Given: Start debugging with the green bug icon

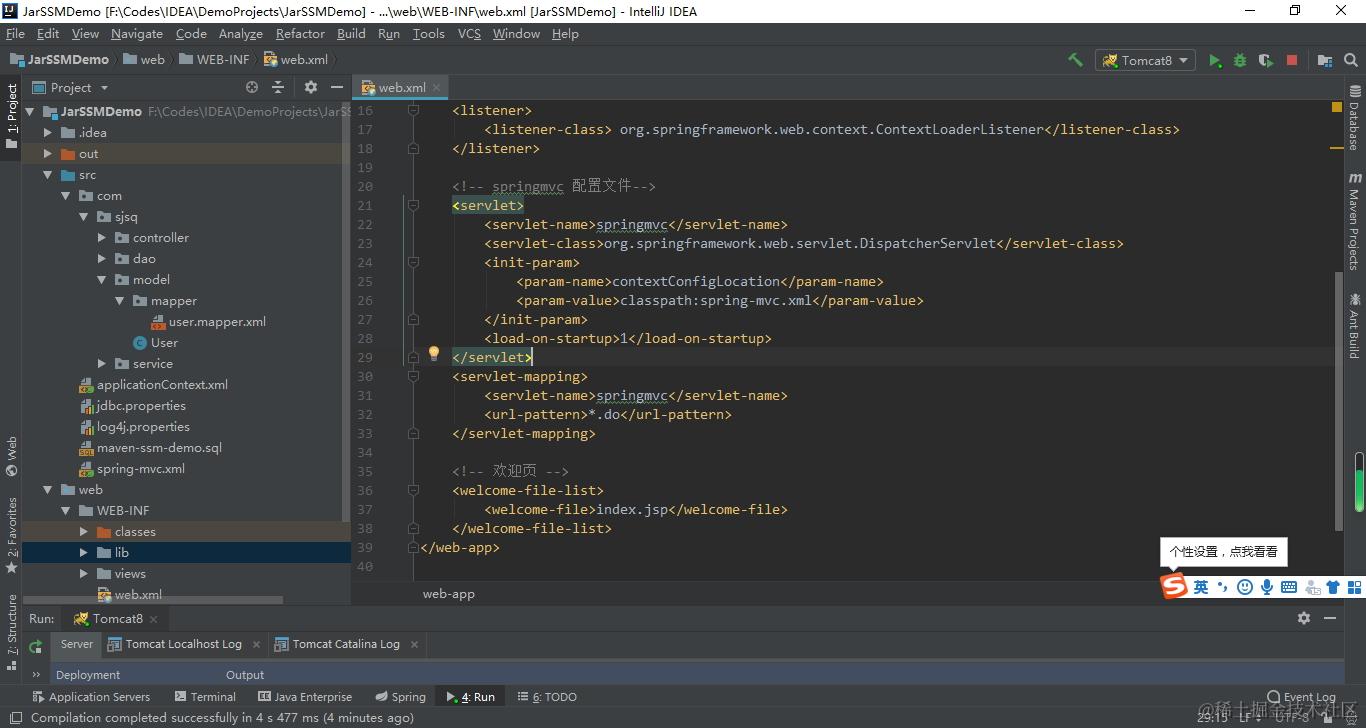Looking at the screenshot, I should [x=1240, y=60].
